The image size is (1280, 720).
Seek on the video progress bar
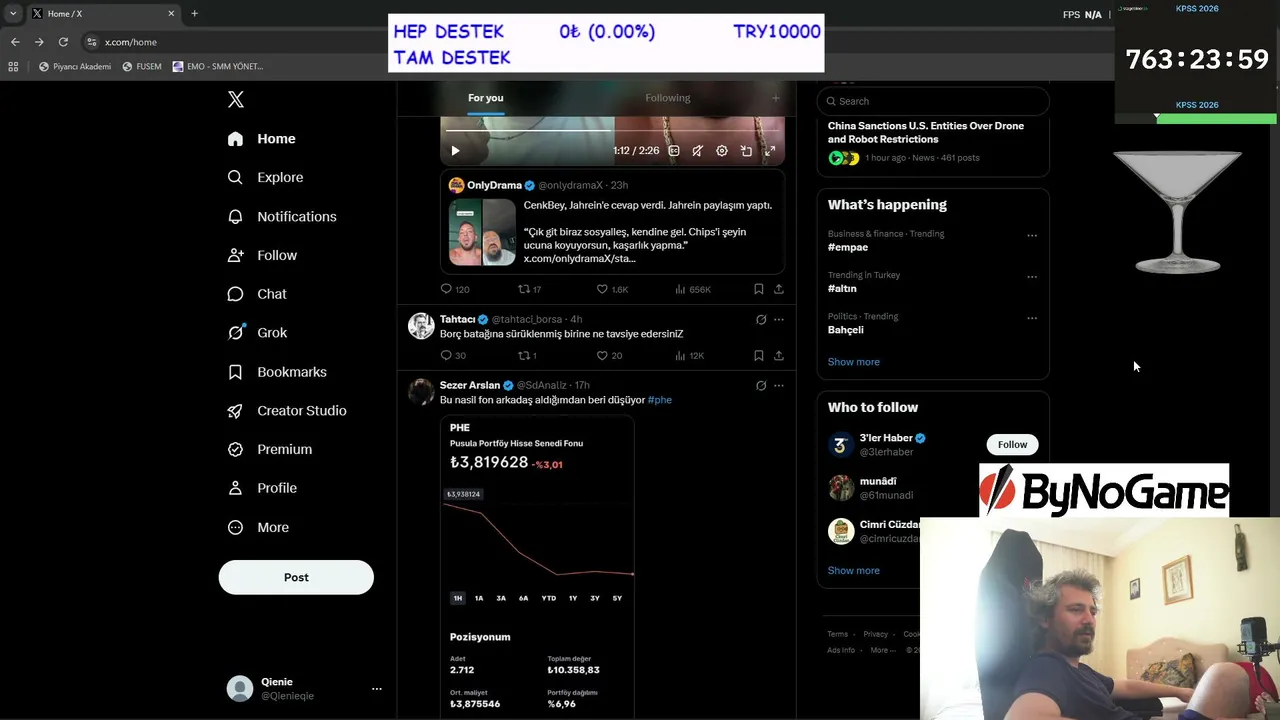click(612, 130)
